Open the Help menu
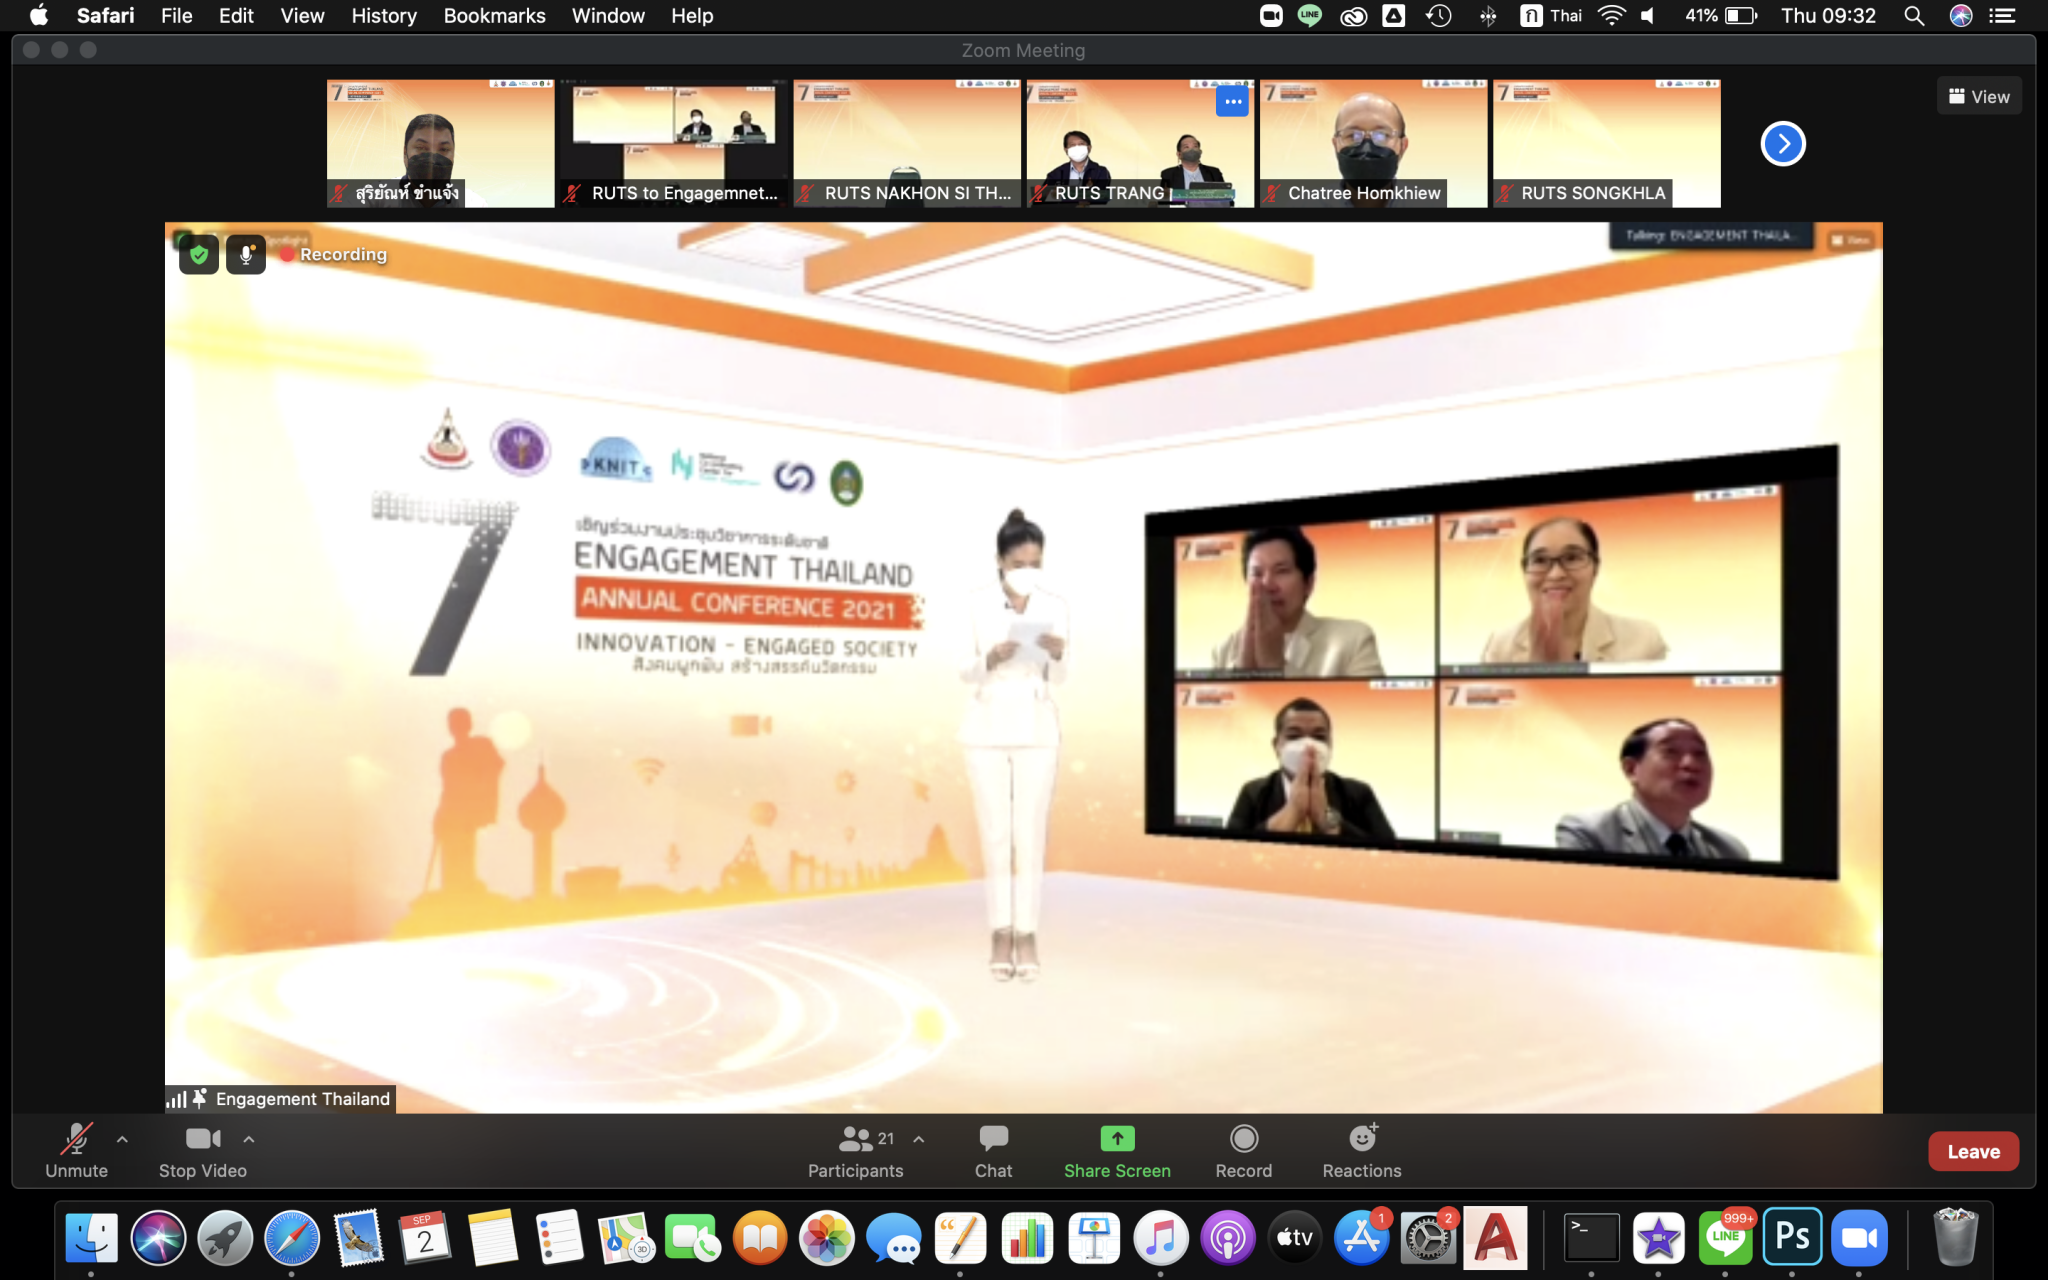2048x1280 pixels. coord(692,16)
